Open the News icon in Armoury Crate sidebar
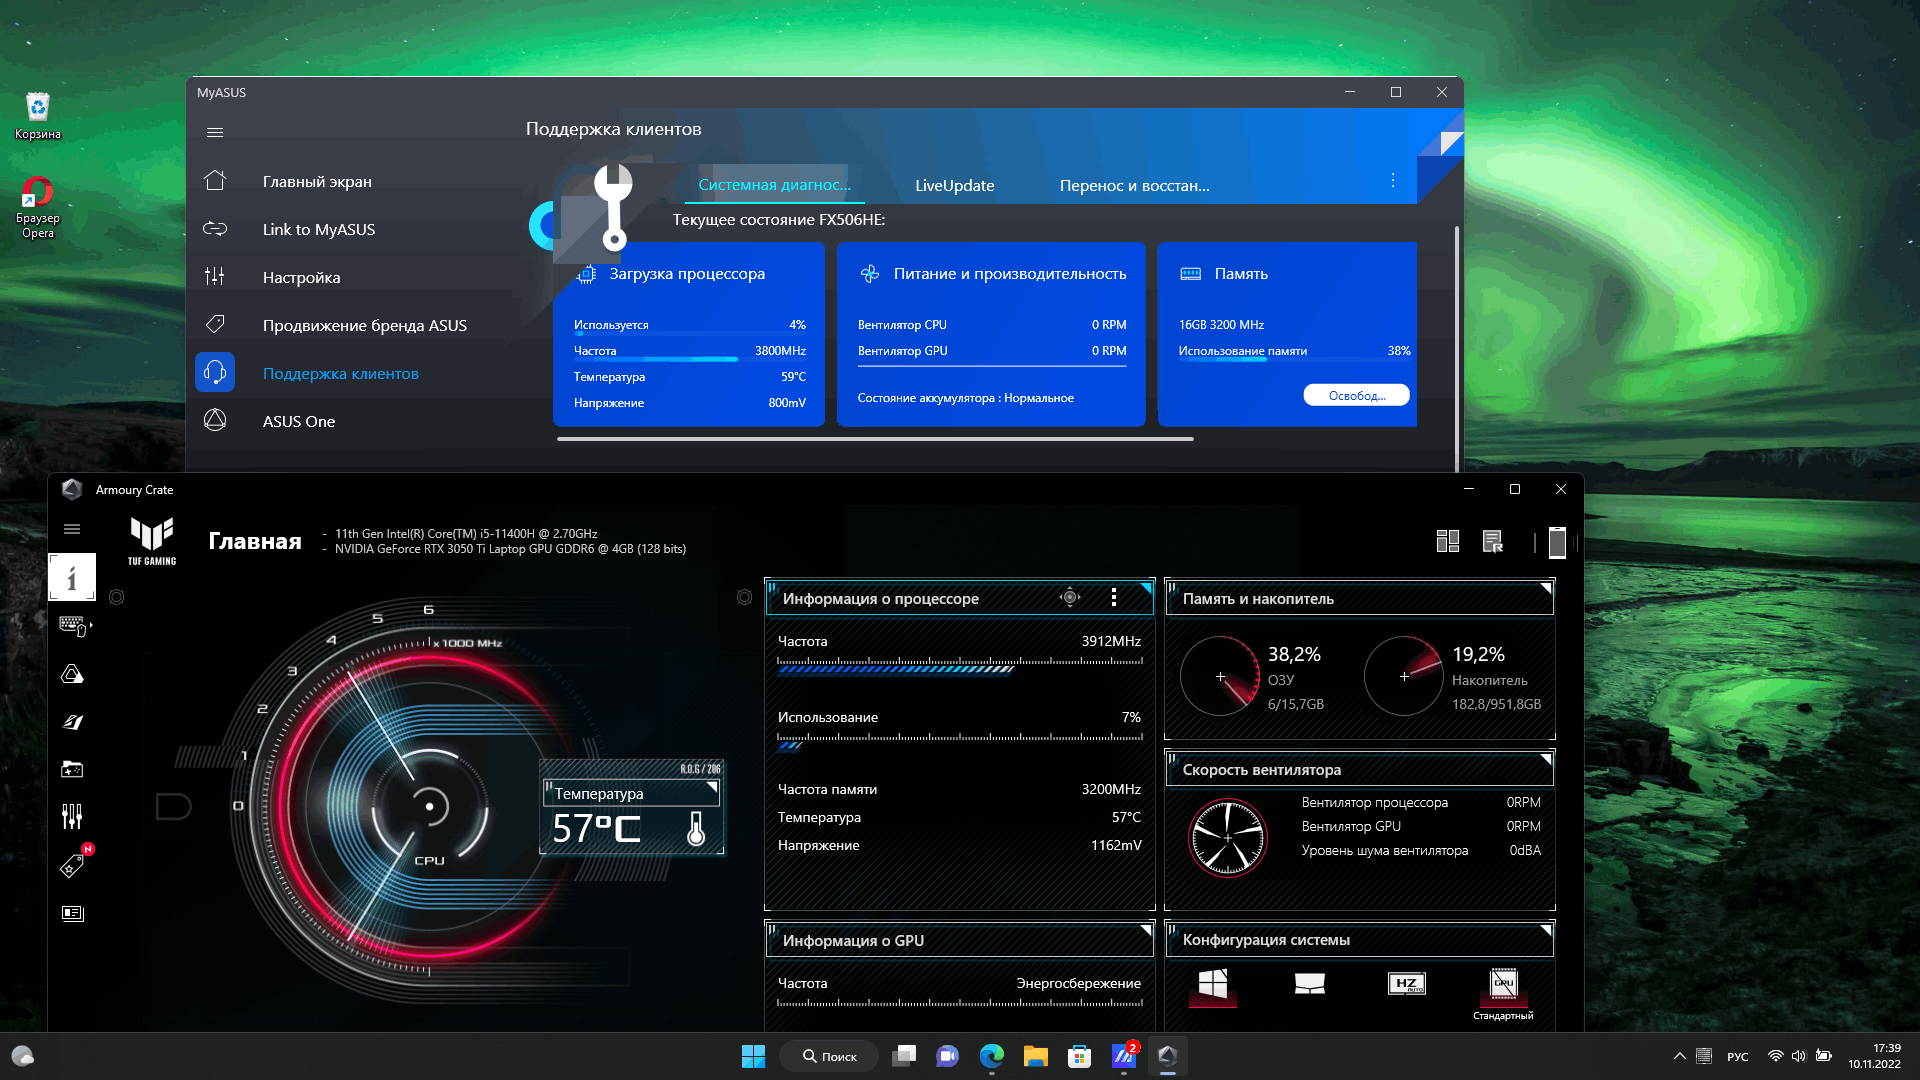The width and height of the screenshot is (1920, 1080). point(72,913)
